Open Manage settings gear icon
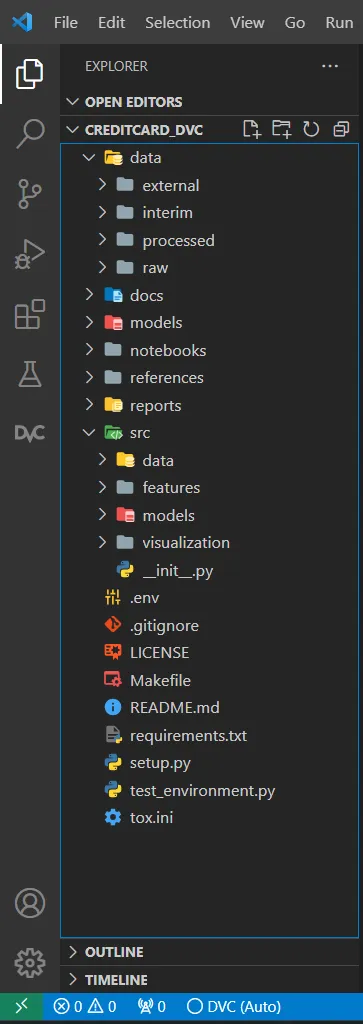 coord(30,962)
